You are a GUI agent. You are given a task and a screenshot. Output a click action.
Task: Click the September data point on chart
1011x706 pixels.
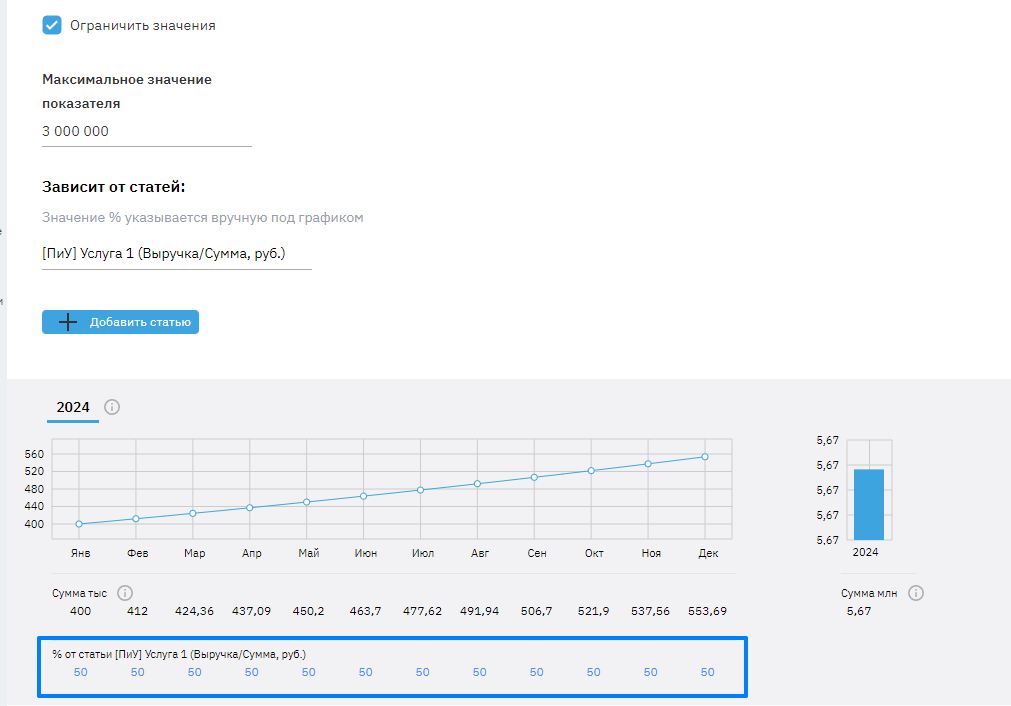click(534, 477)
